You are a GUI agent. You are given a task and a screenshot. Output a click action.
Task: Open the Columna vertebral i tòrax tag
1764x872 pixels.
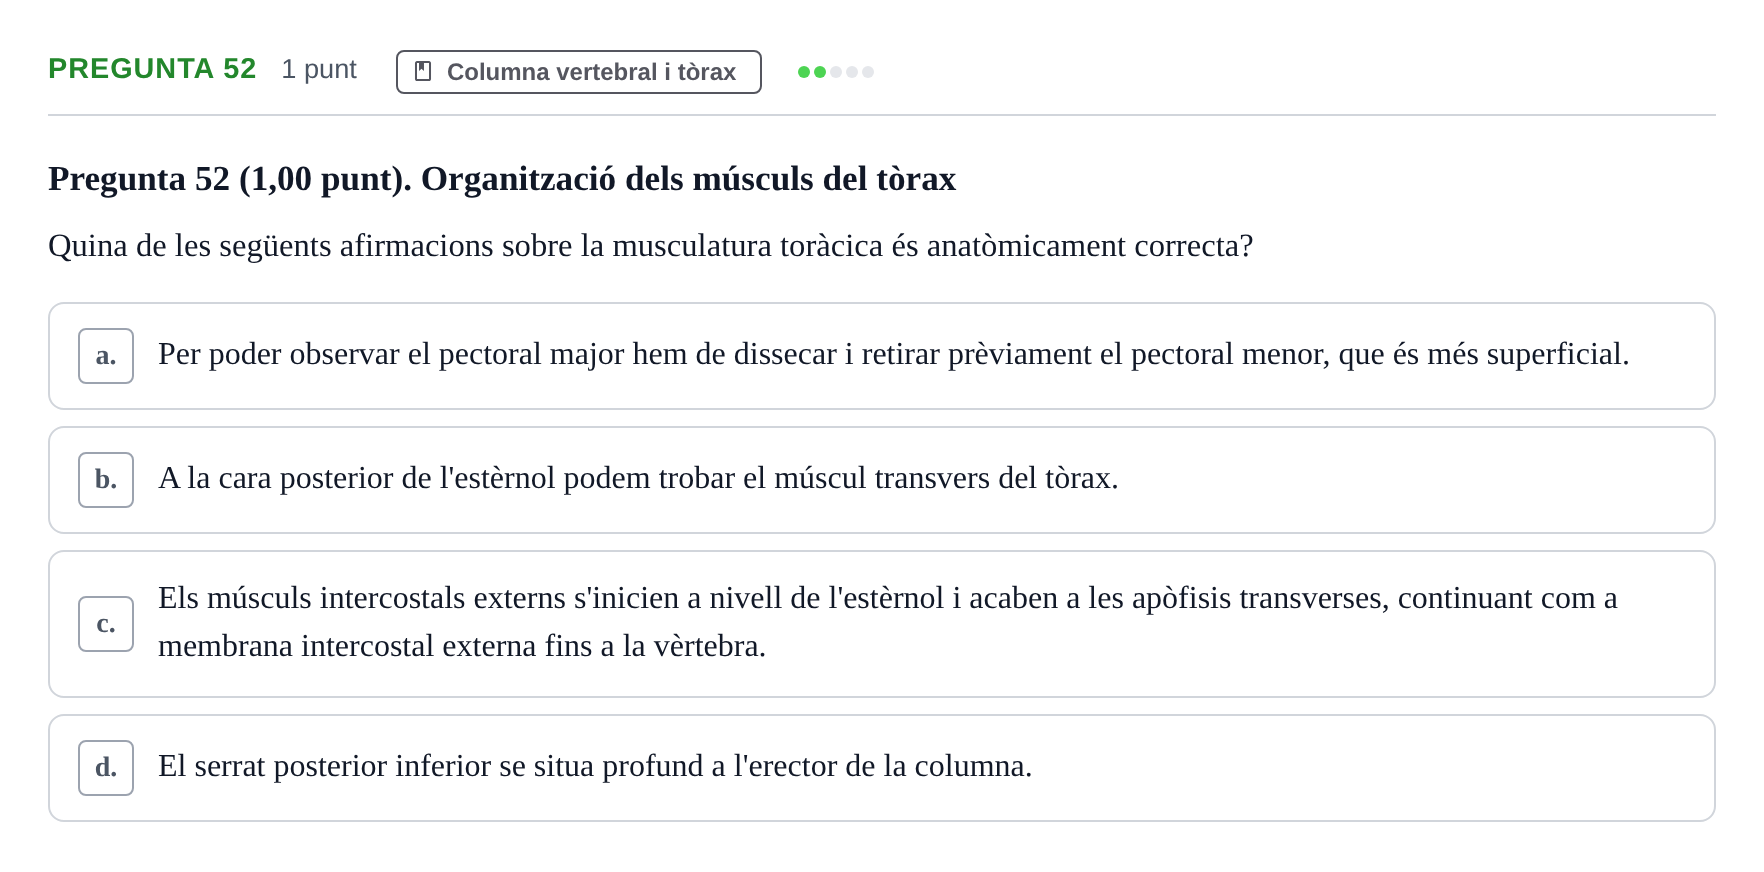click(579, 72)
